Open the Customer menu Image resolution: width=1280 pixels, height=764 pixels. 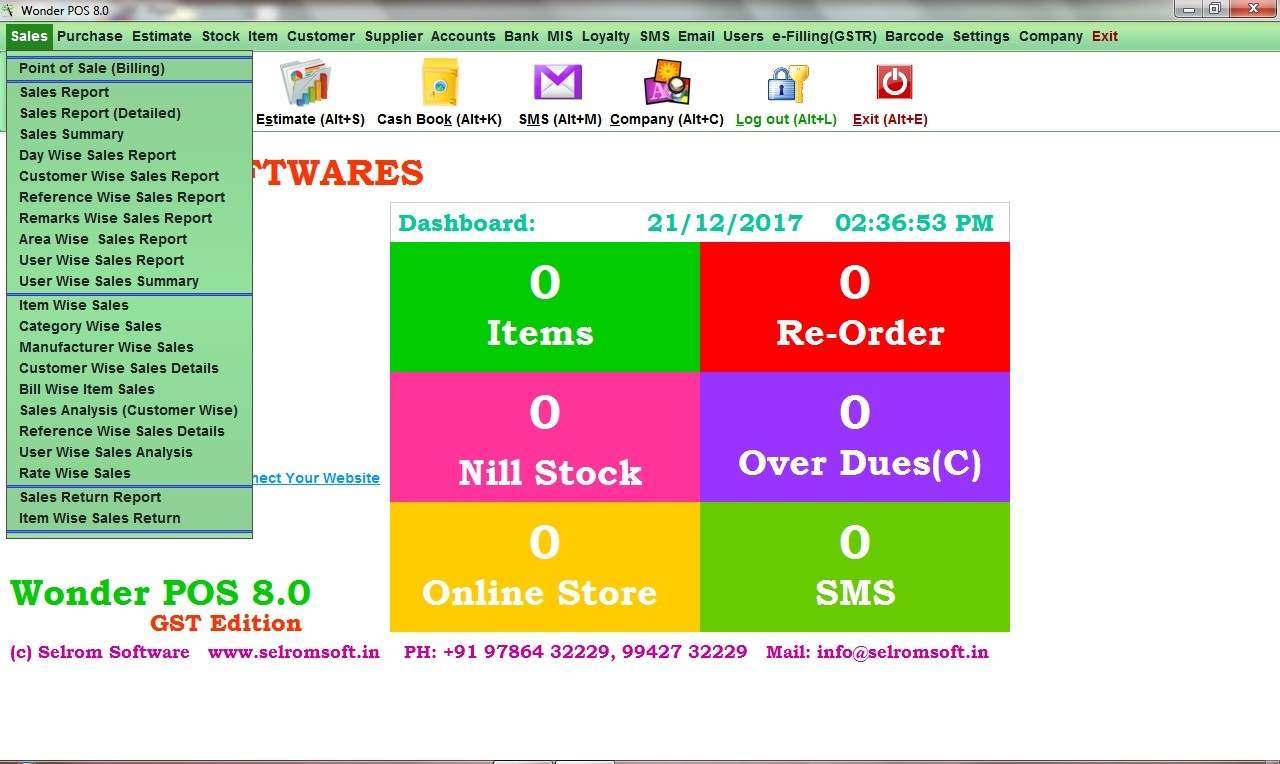[x=321, y=36]
